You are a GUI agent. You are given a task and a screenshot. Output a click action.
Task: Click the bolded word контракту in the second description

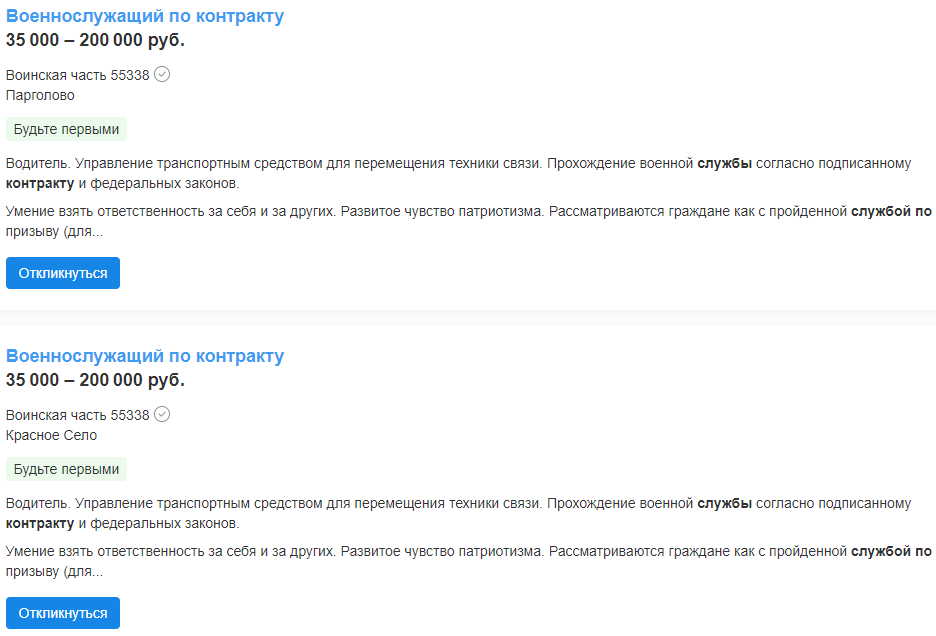42,524
